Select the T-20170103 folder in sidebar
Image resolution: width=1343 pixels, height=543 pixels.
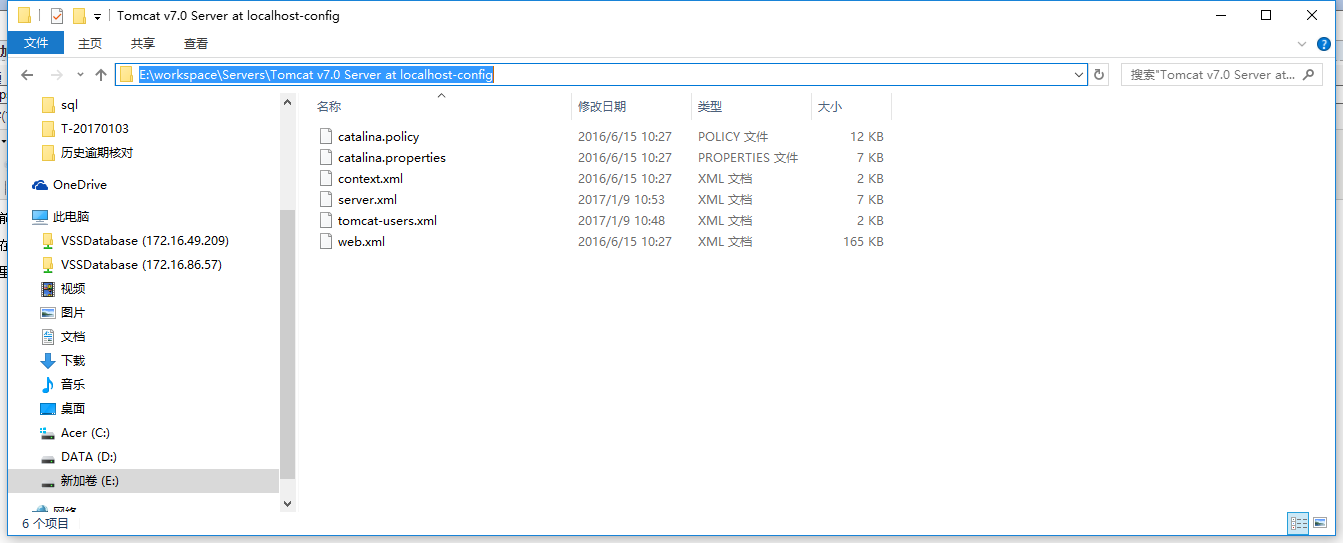94,129
